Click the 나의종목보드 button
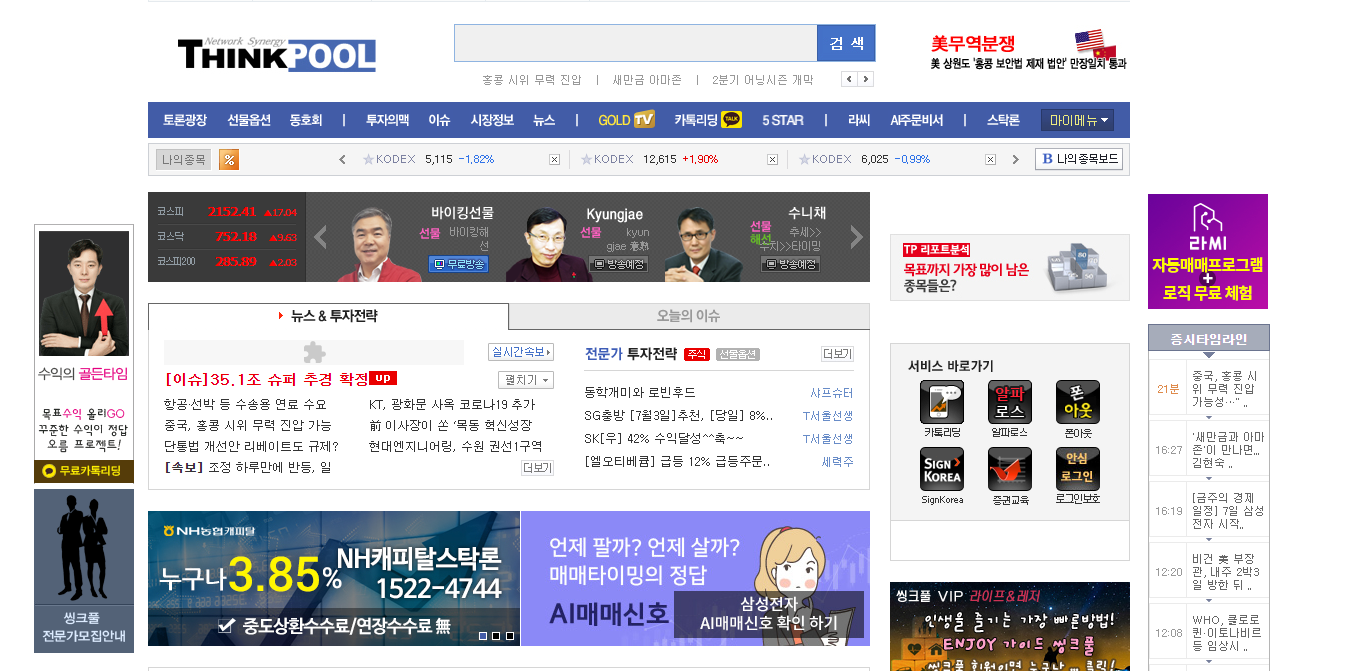 (x=1079, y=159)
